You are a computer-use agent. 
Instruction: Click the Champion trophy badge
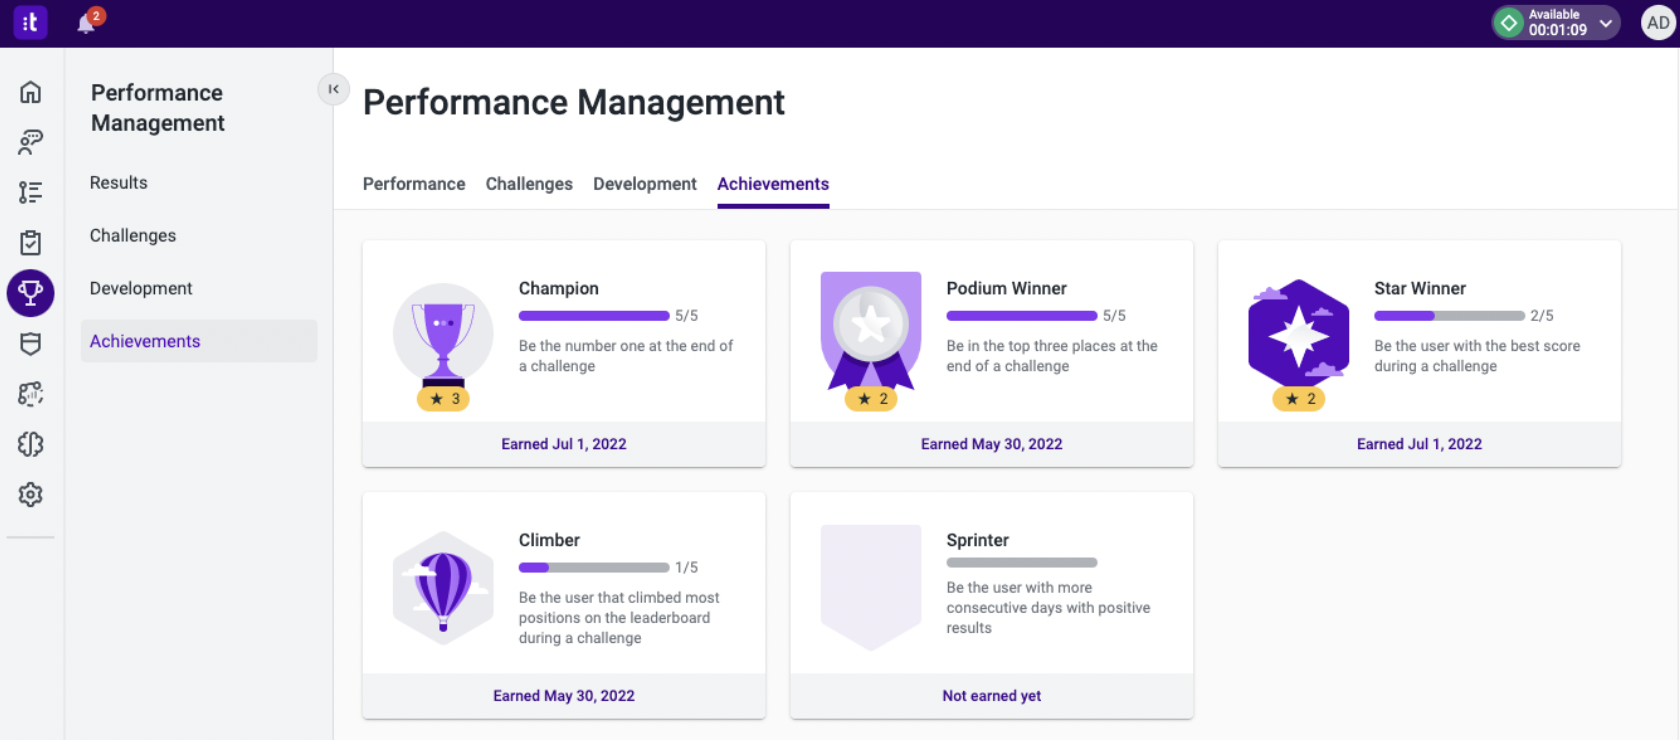(x=443, y=337)
